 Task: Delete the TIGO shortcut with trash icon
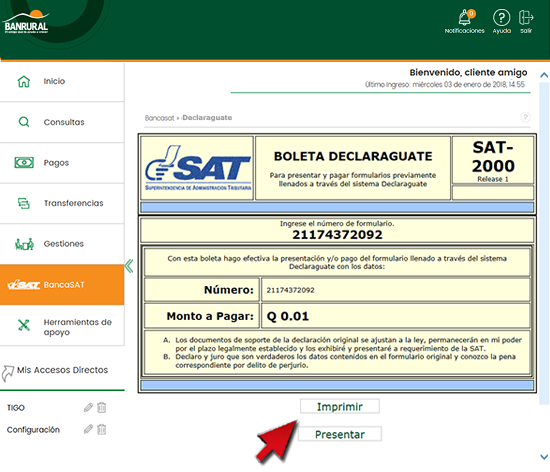click(102, 407)
